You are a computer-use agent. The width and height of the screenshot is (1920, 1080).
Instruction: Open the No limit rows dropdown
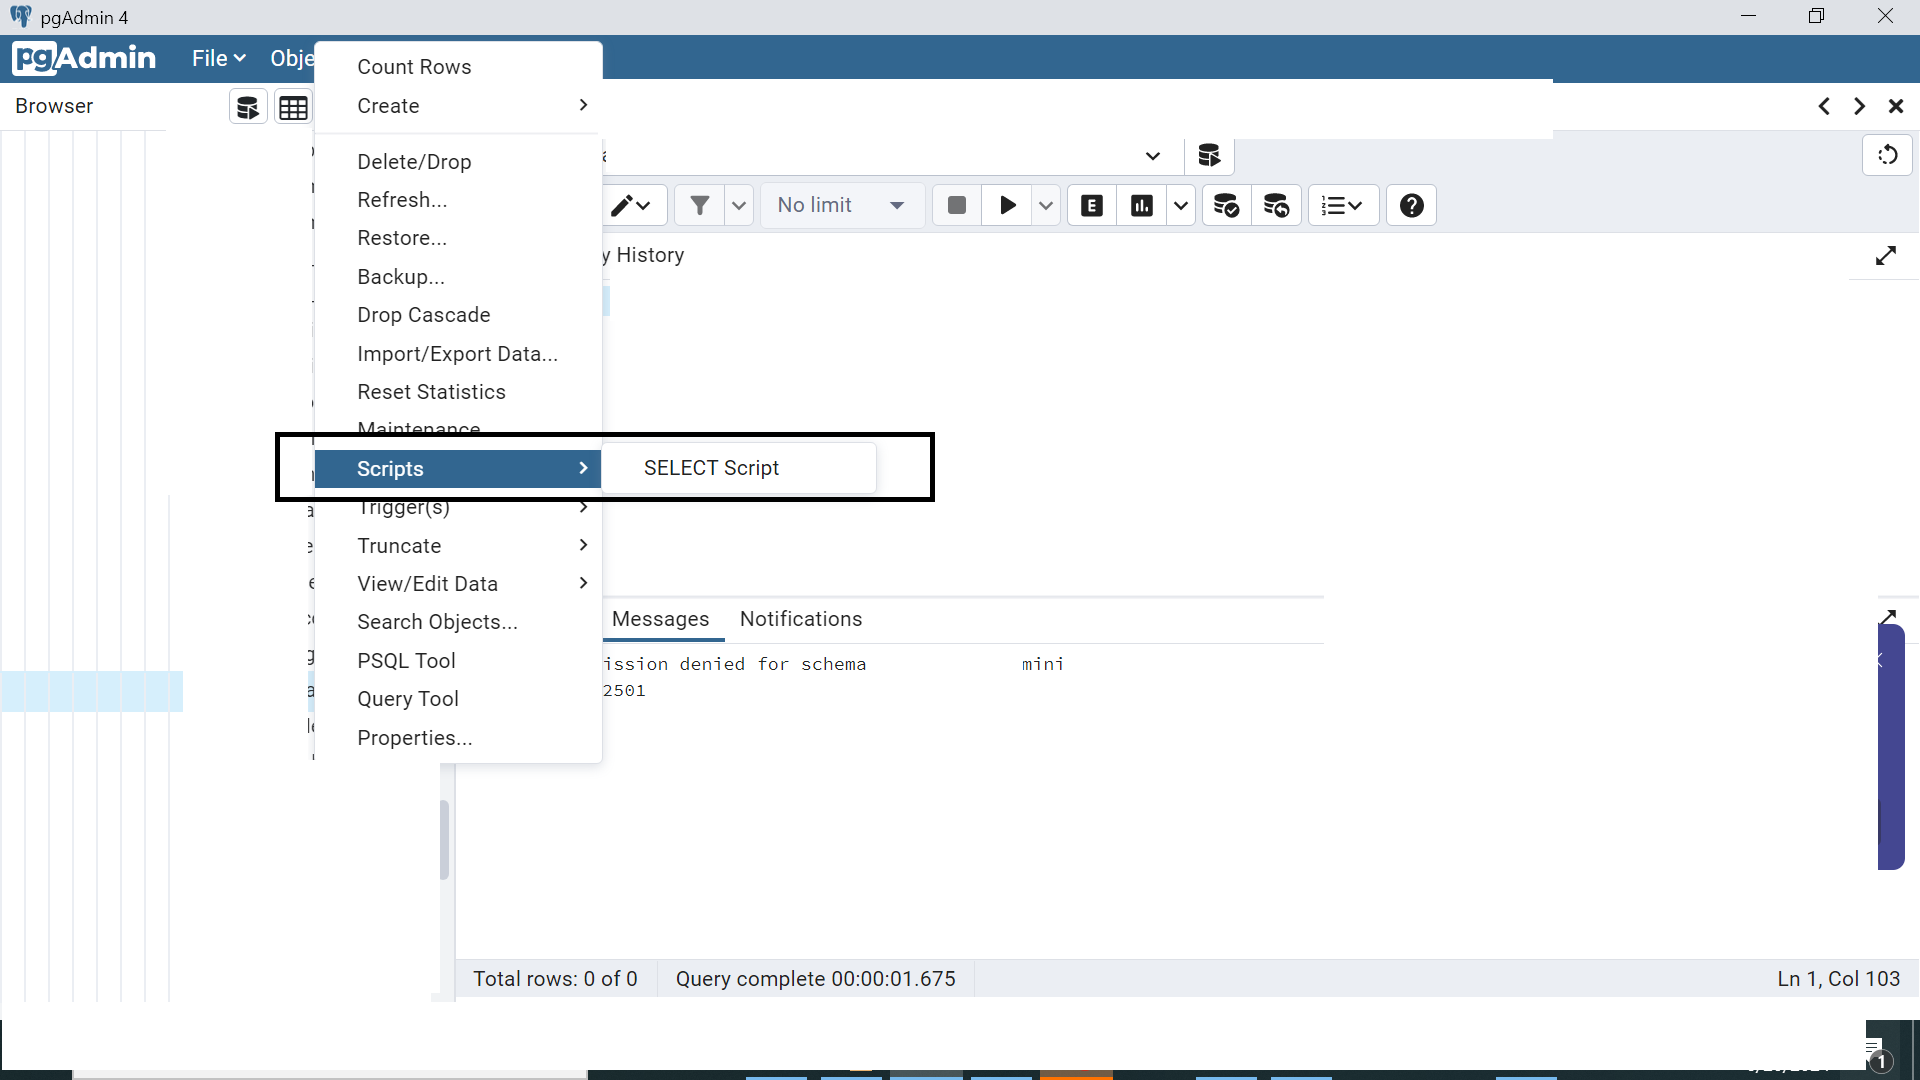click(841, 206)
